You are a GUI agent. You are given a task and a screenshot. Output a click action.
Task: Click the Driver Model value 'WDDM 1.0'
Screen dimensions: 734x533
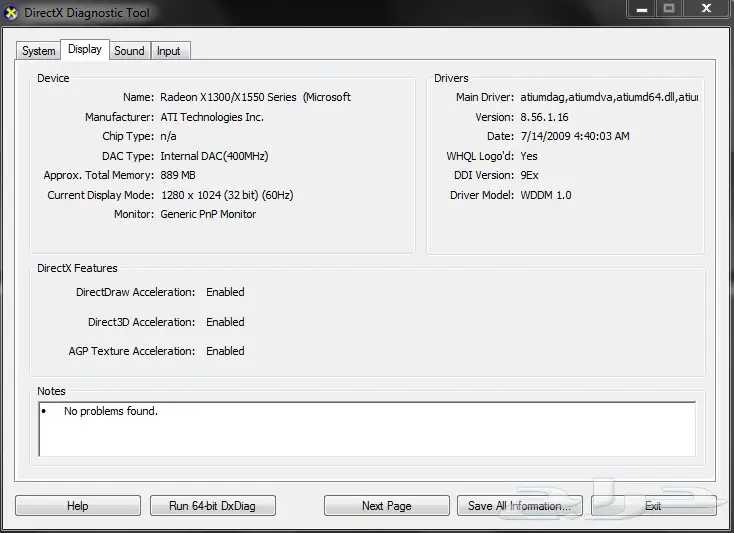tap(546, 195)
